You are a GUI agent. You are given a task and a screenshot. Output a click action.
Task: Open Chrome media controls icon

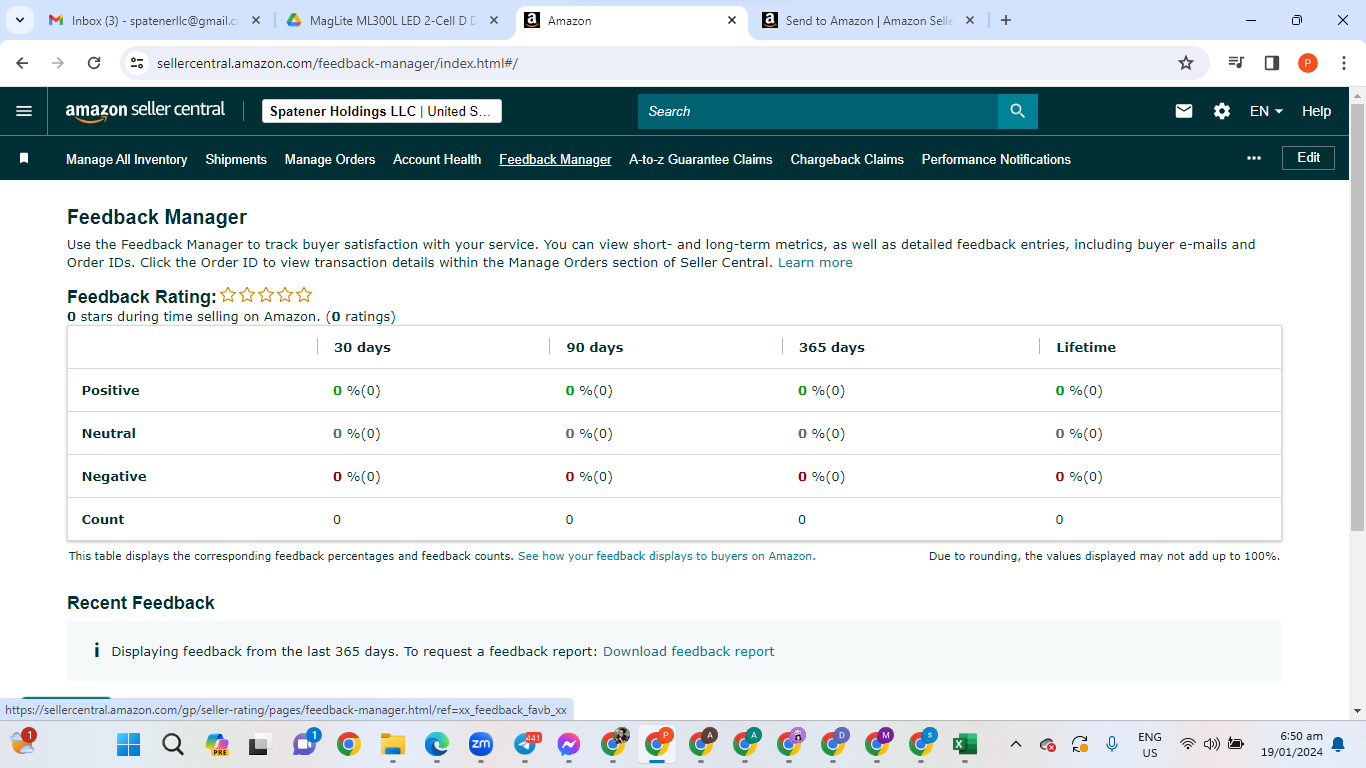click(1237, 63)
